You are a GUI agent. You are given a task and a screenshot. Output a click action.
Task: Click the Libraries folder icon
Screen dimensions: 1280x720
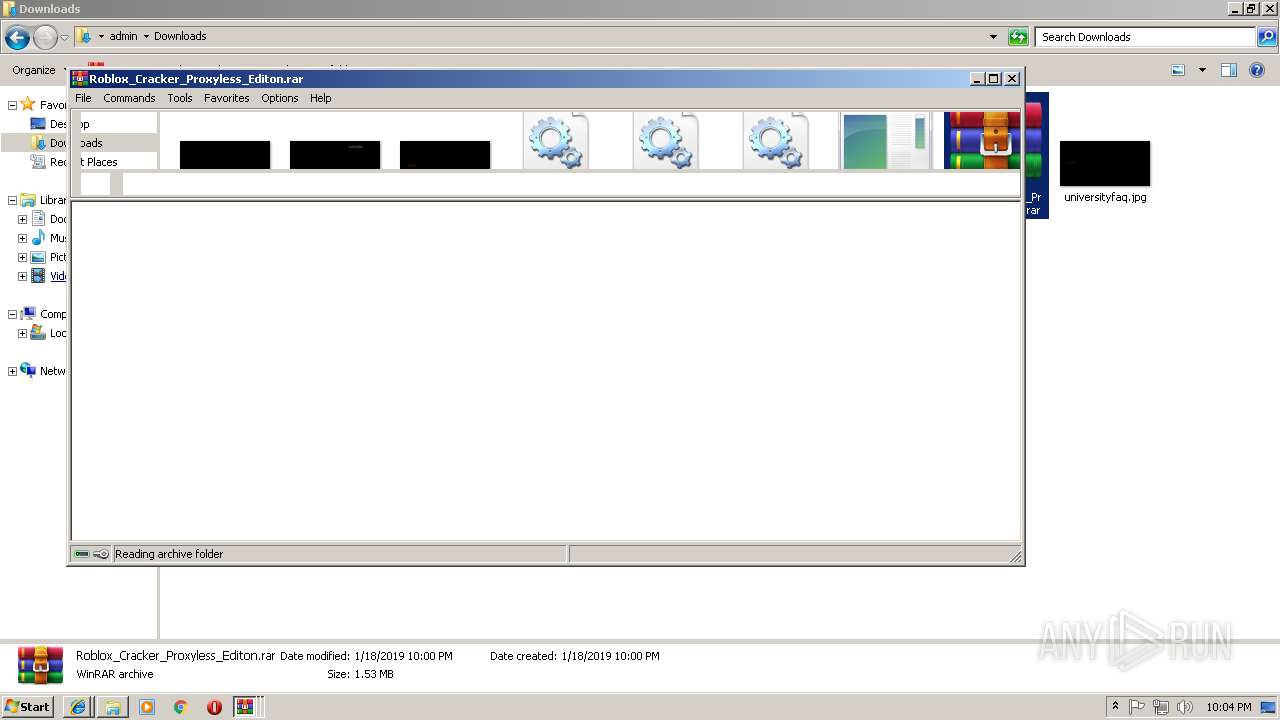coord(28,200)
